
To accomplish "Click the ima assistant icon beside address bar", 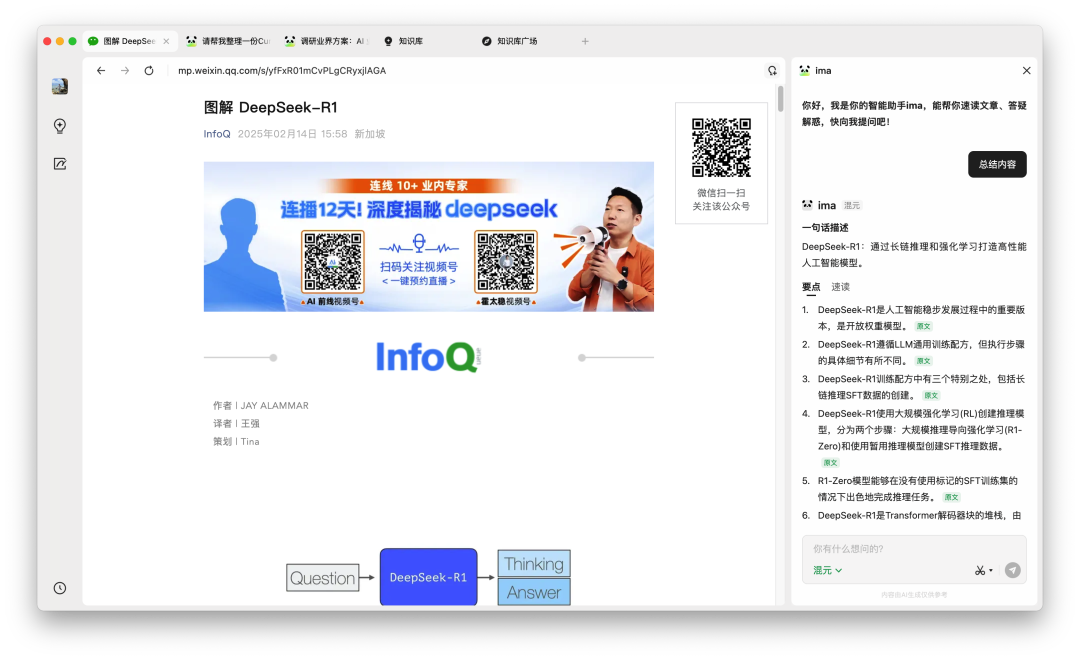I will click(772, 70).
